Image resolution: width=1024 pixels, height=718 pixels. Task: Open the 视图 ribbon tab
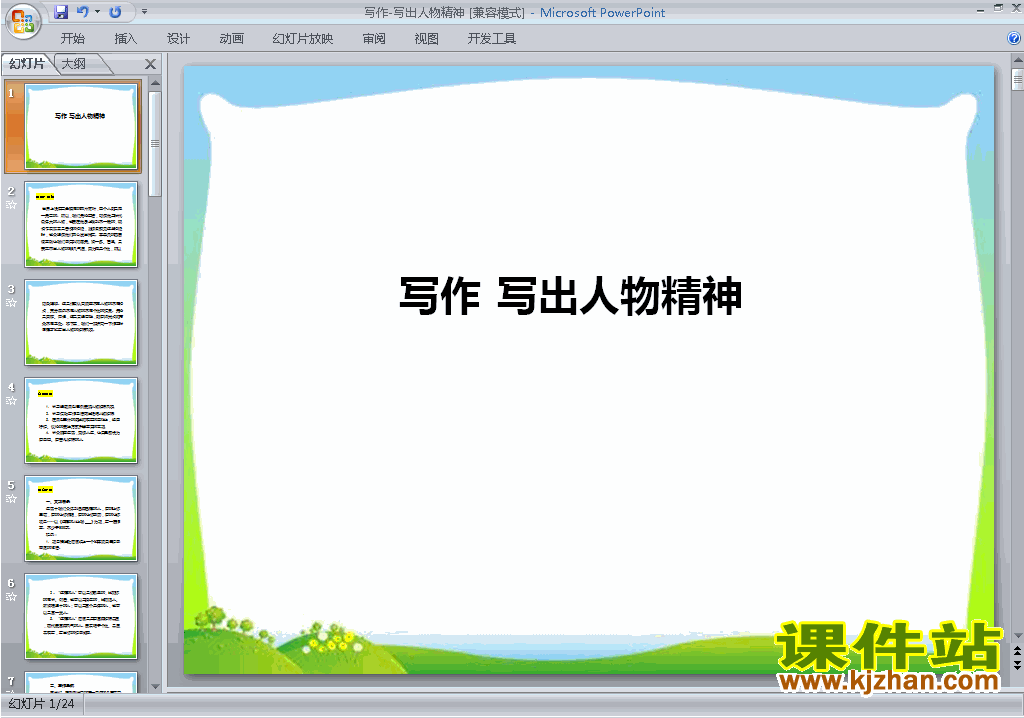(x=426, y=39)
